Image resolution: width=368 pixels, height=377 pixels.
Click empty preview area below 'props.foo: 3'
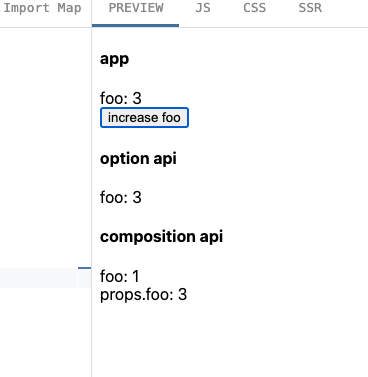230,340
